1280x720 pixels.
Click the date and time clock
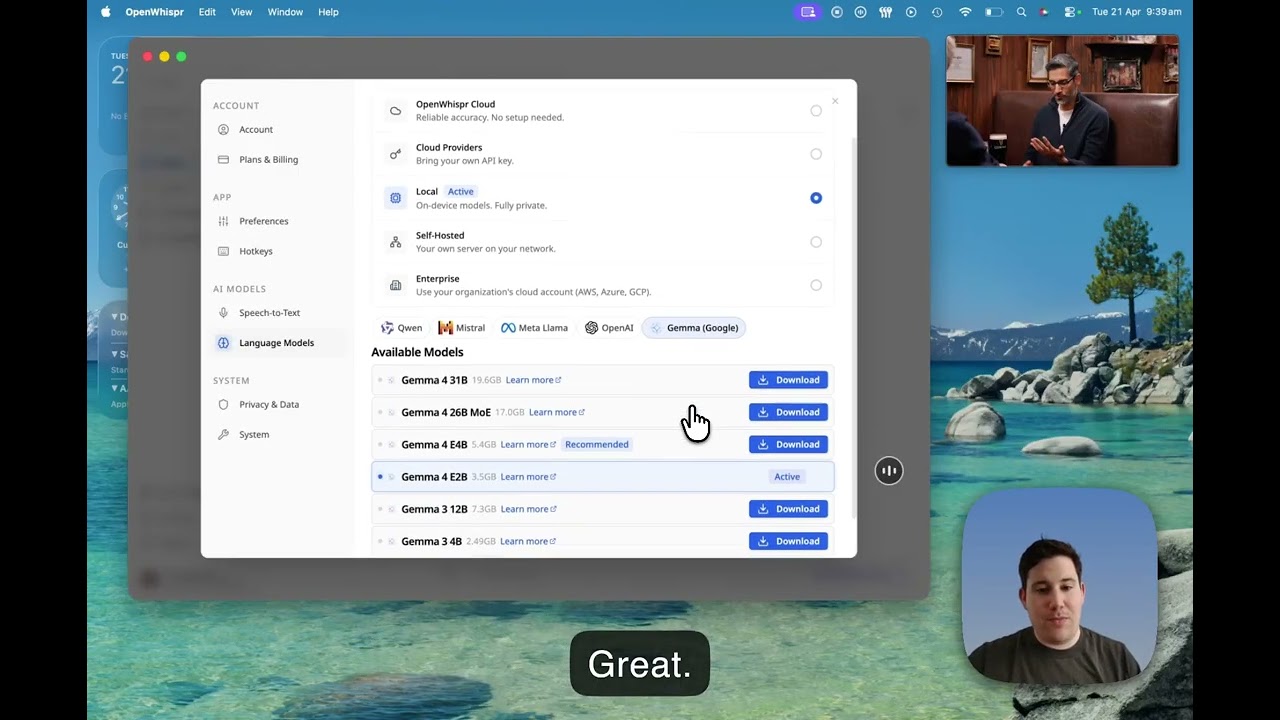coord(1137,12)
